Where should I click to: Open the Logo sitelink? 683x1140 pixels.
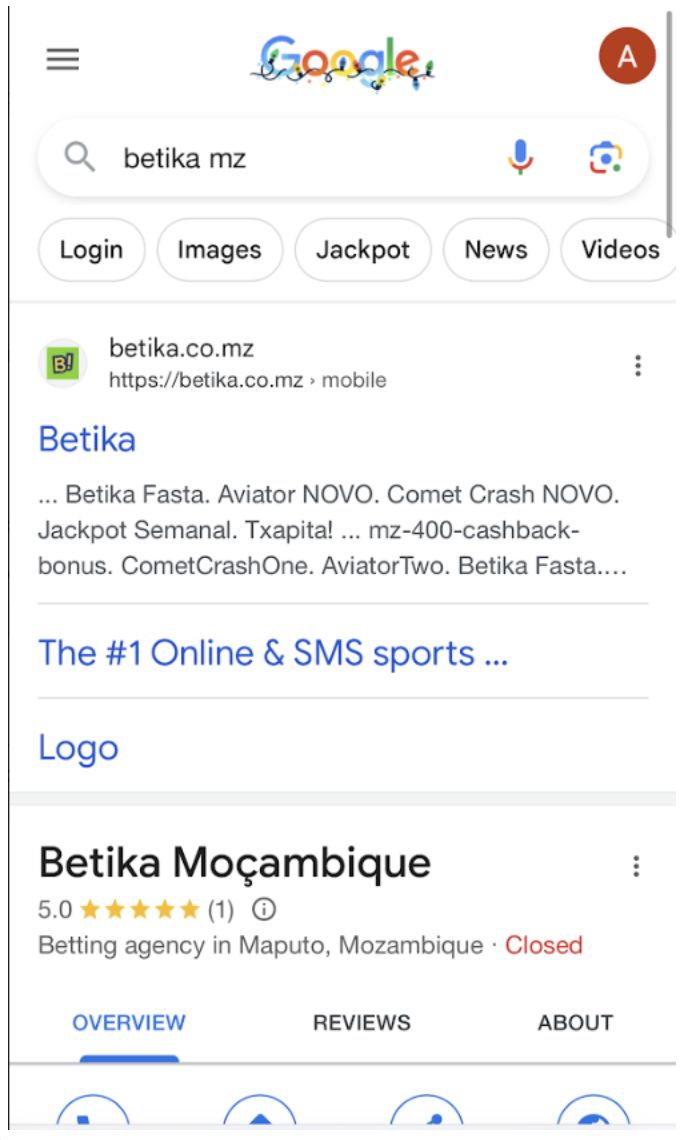point(78,748)
